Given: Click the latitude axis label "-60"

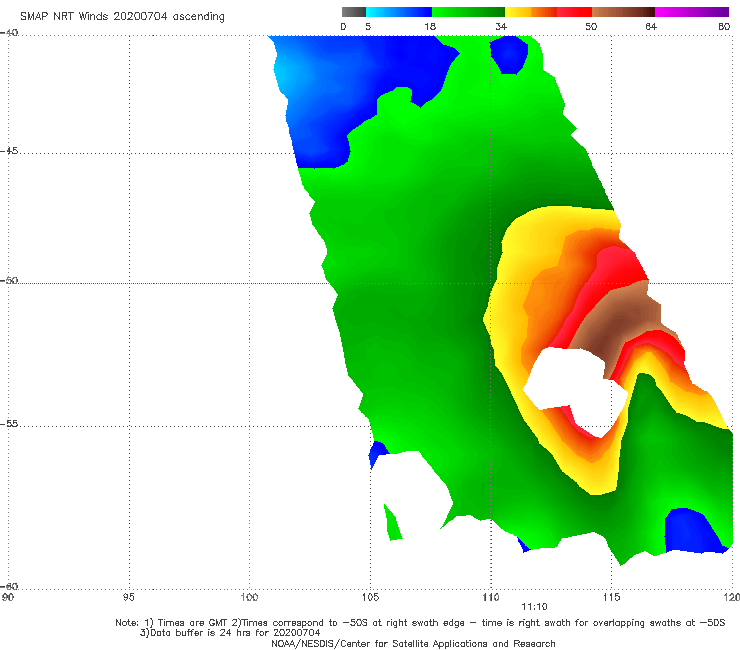Looking at the screenshot, I should point(9,586).
